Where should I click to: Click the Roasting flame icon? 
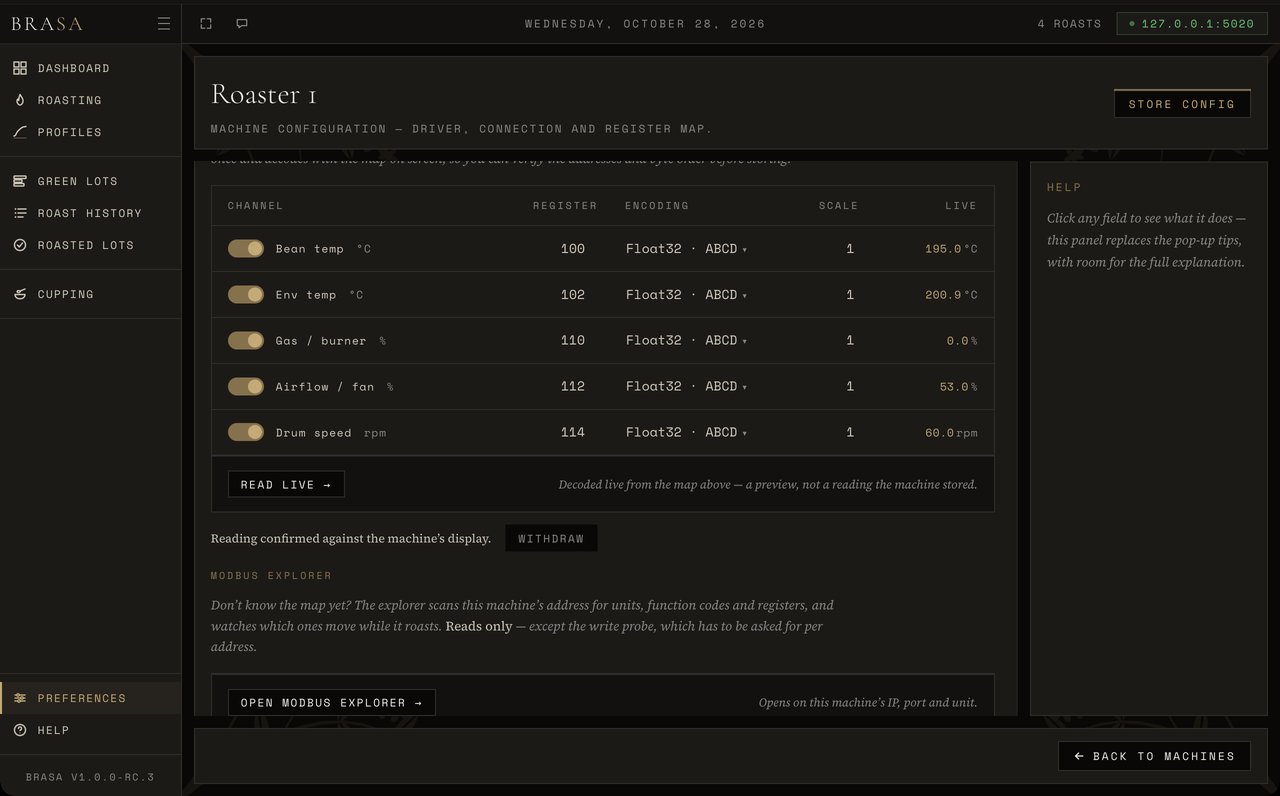[20, 100]
